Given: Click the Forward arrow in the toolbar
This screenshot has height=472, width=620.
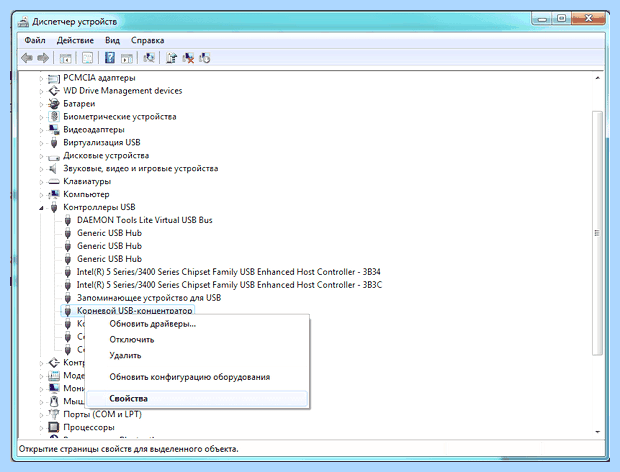Looking at the screenshot, I should pos(43,58).
